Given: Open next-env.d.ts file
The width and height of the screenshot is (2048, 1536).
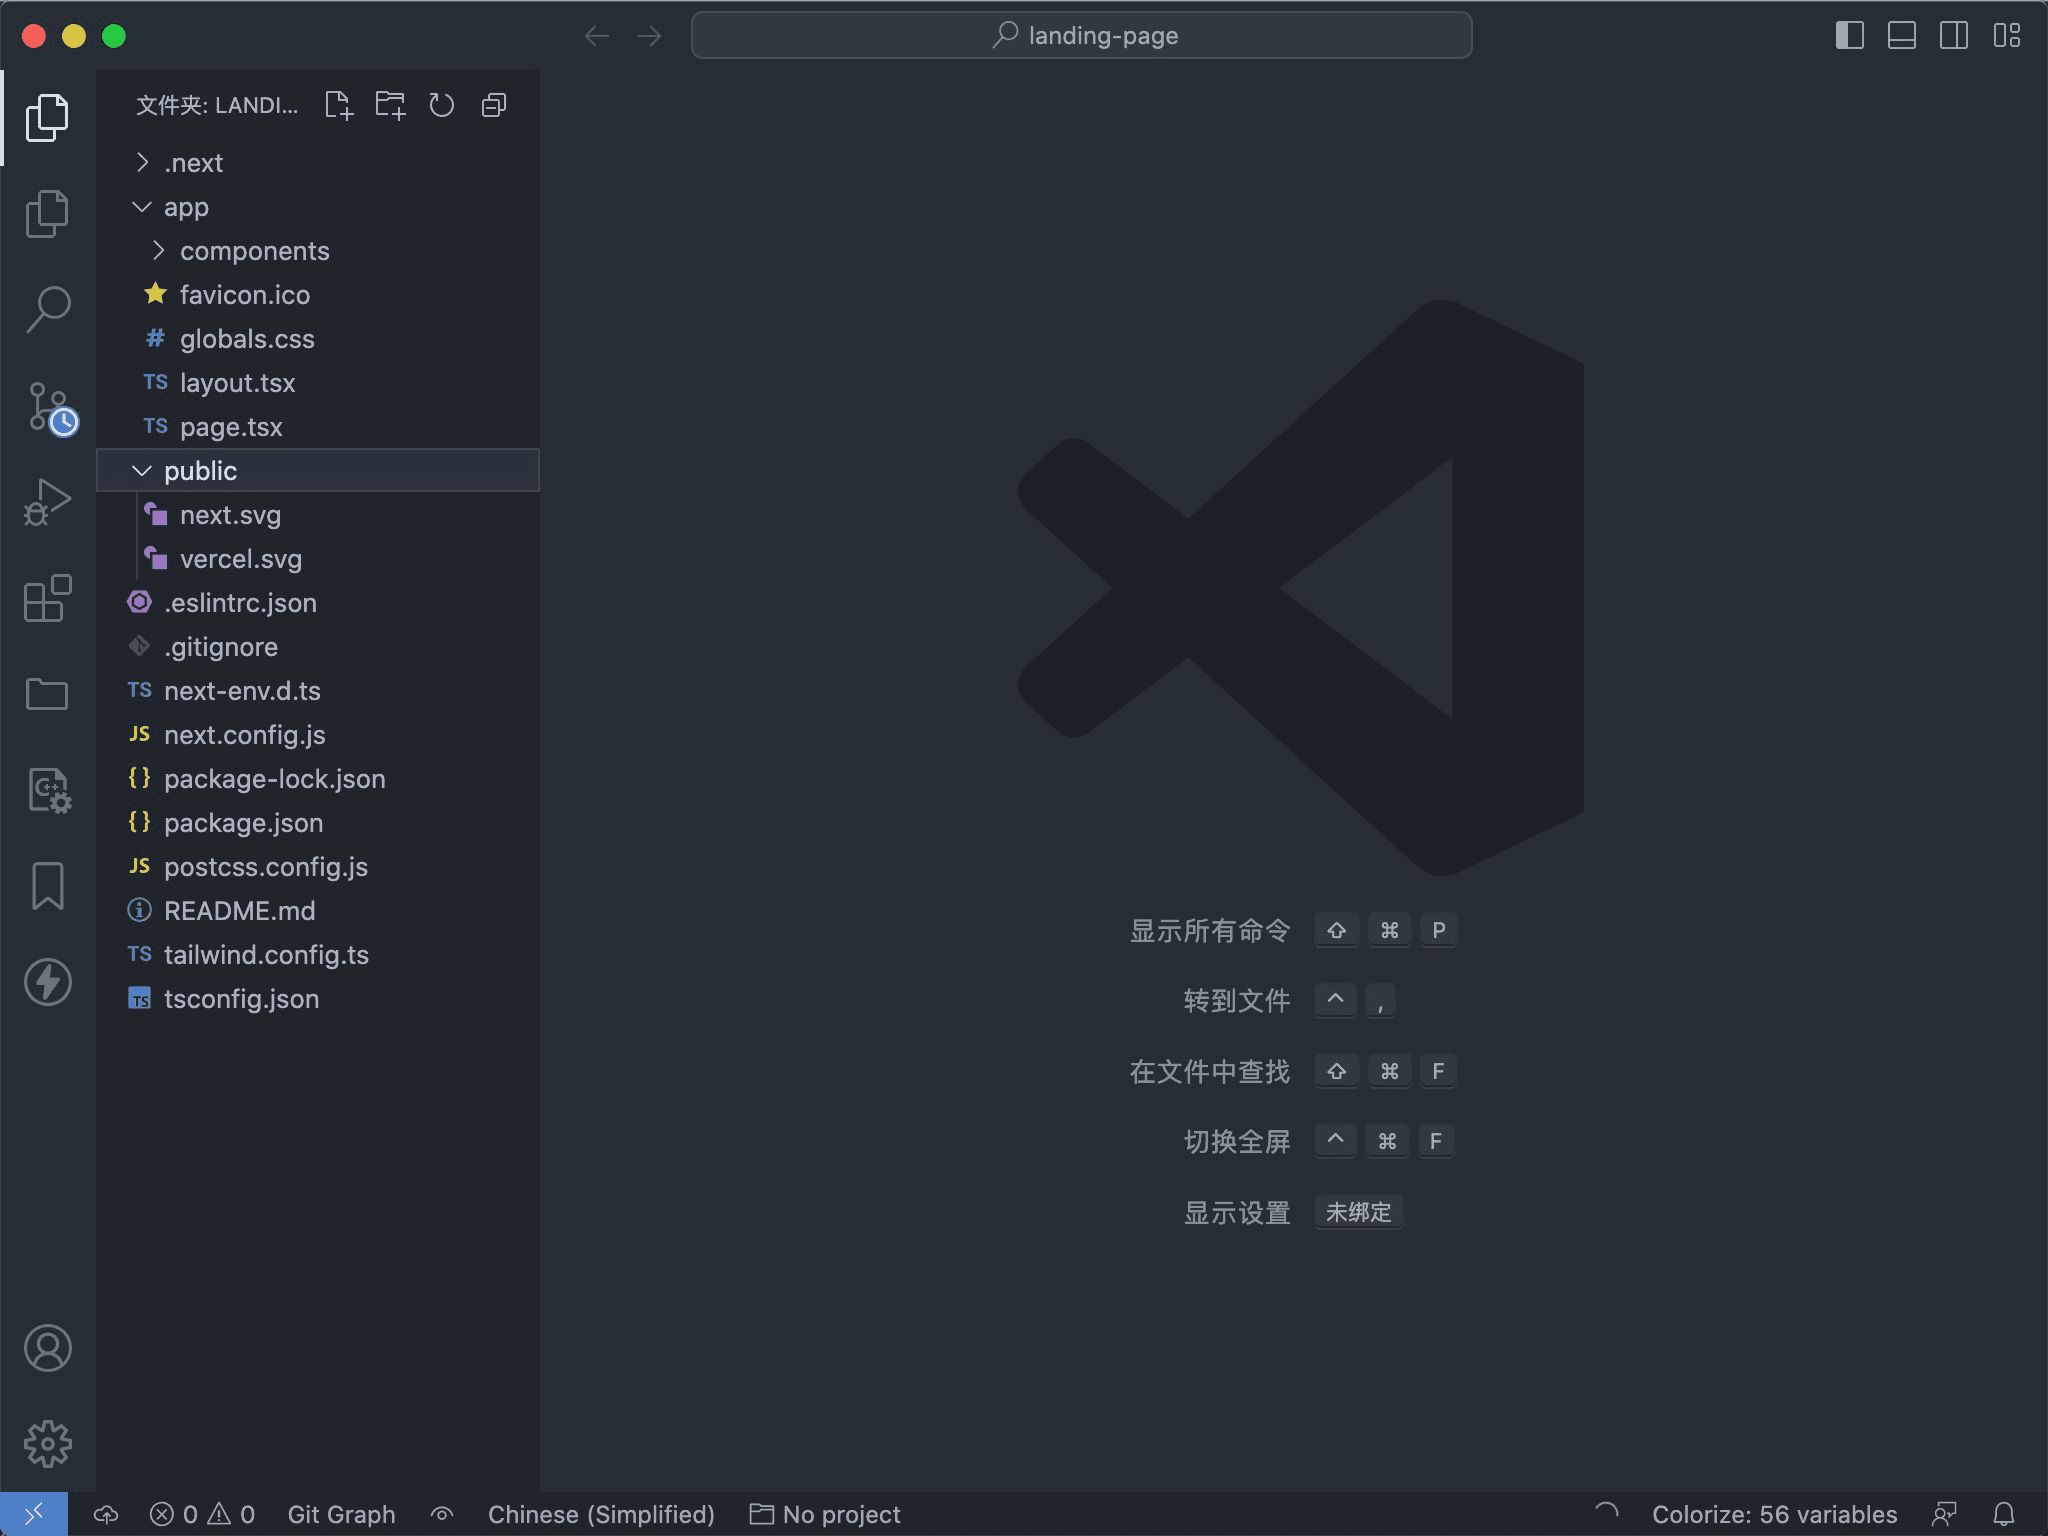Looking at the screenshot, I should click(x=318, y=691).
